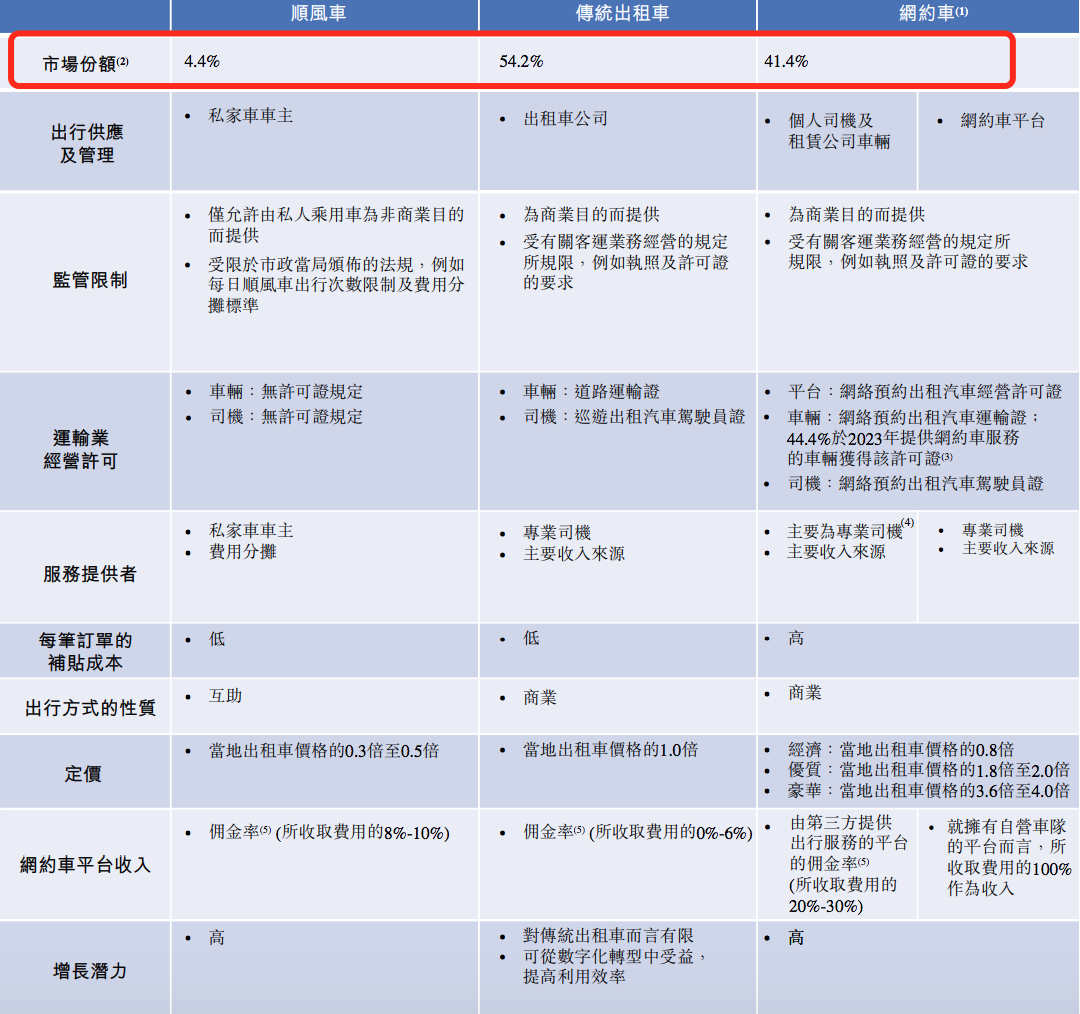Select the 41.4% market share cell
The image size is (1080, 1014).
coord(786,62)
